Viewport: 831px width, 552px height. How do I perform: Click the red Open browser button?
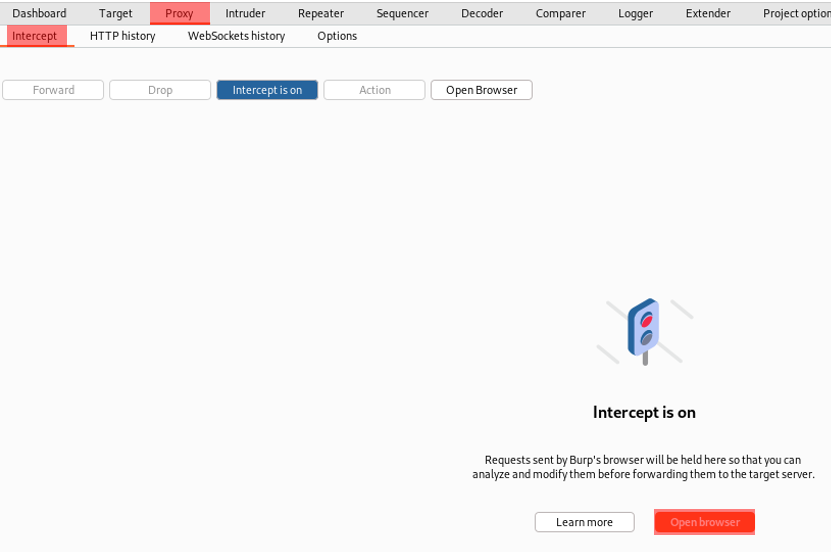point(704,522)
